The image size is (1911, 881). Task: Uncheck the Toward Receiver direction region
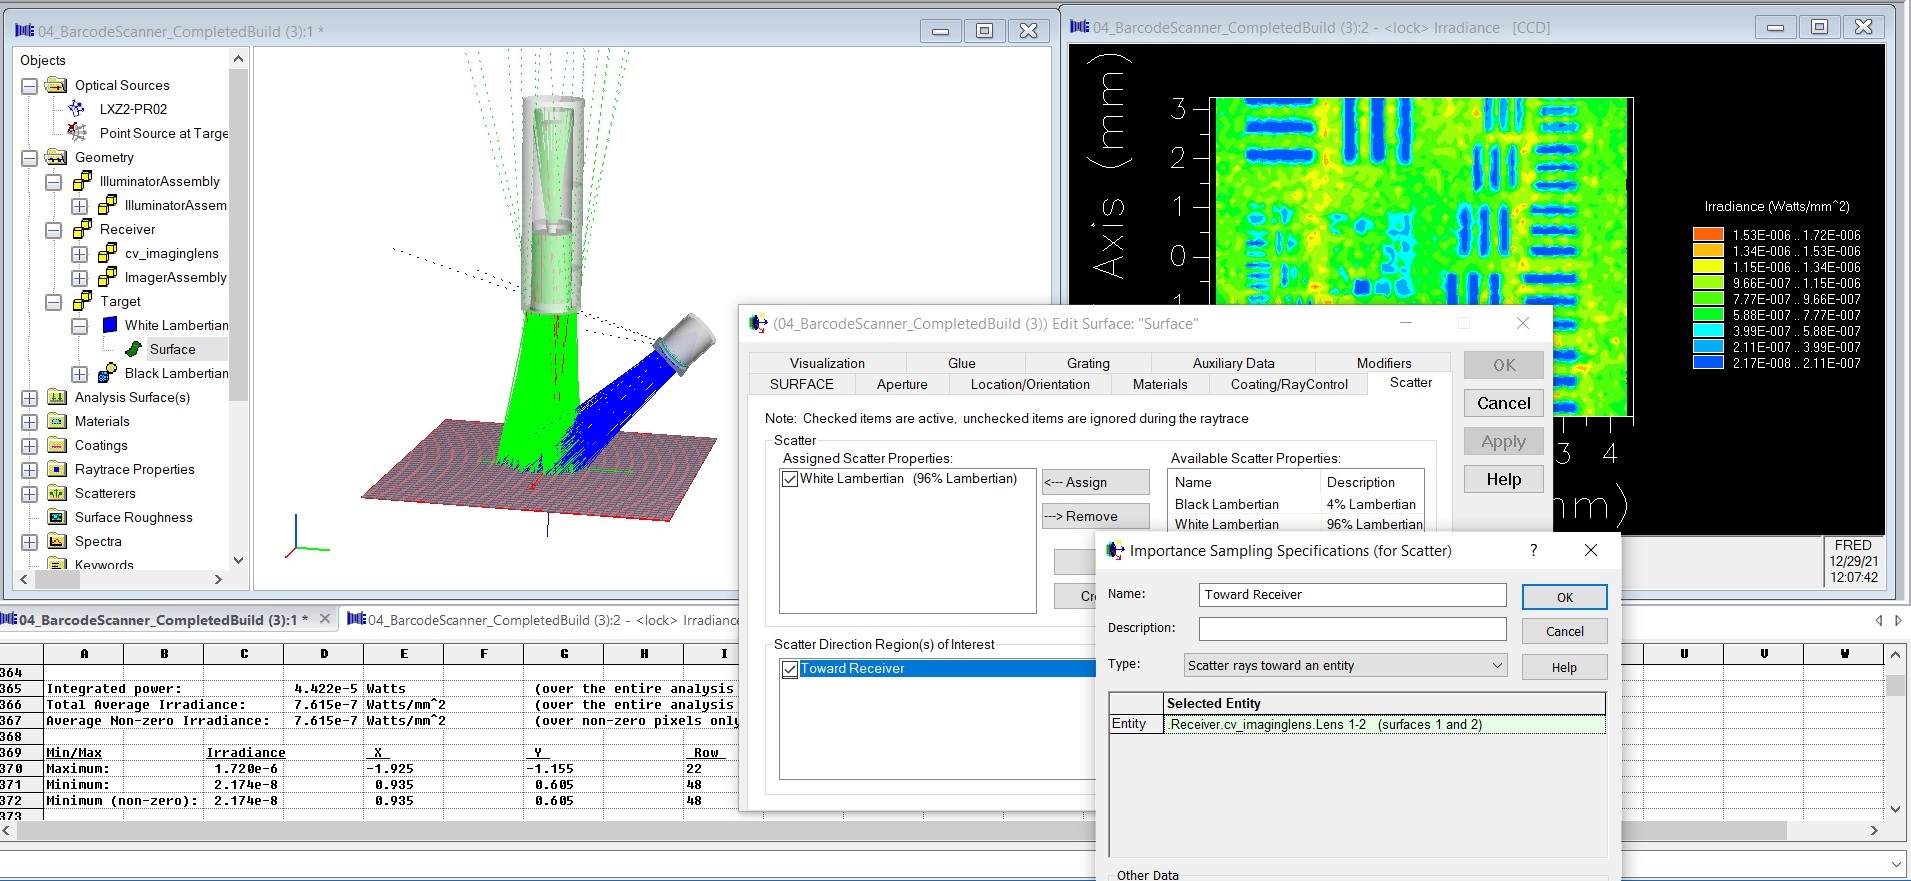tap(790, 669)
